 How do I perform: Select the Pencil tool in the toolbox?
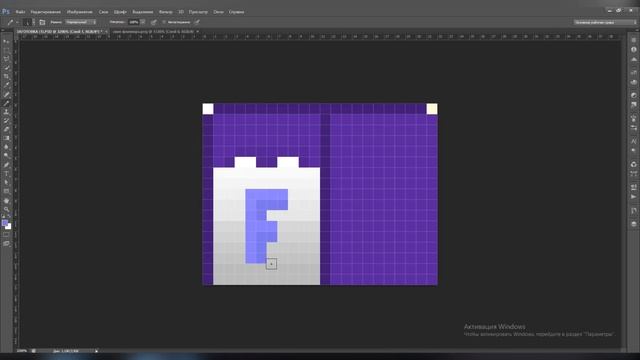tap(6, 103)
